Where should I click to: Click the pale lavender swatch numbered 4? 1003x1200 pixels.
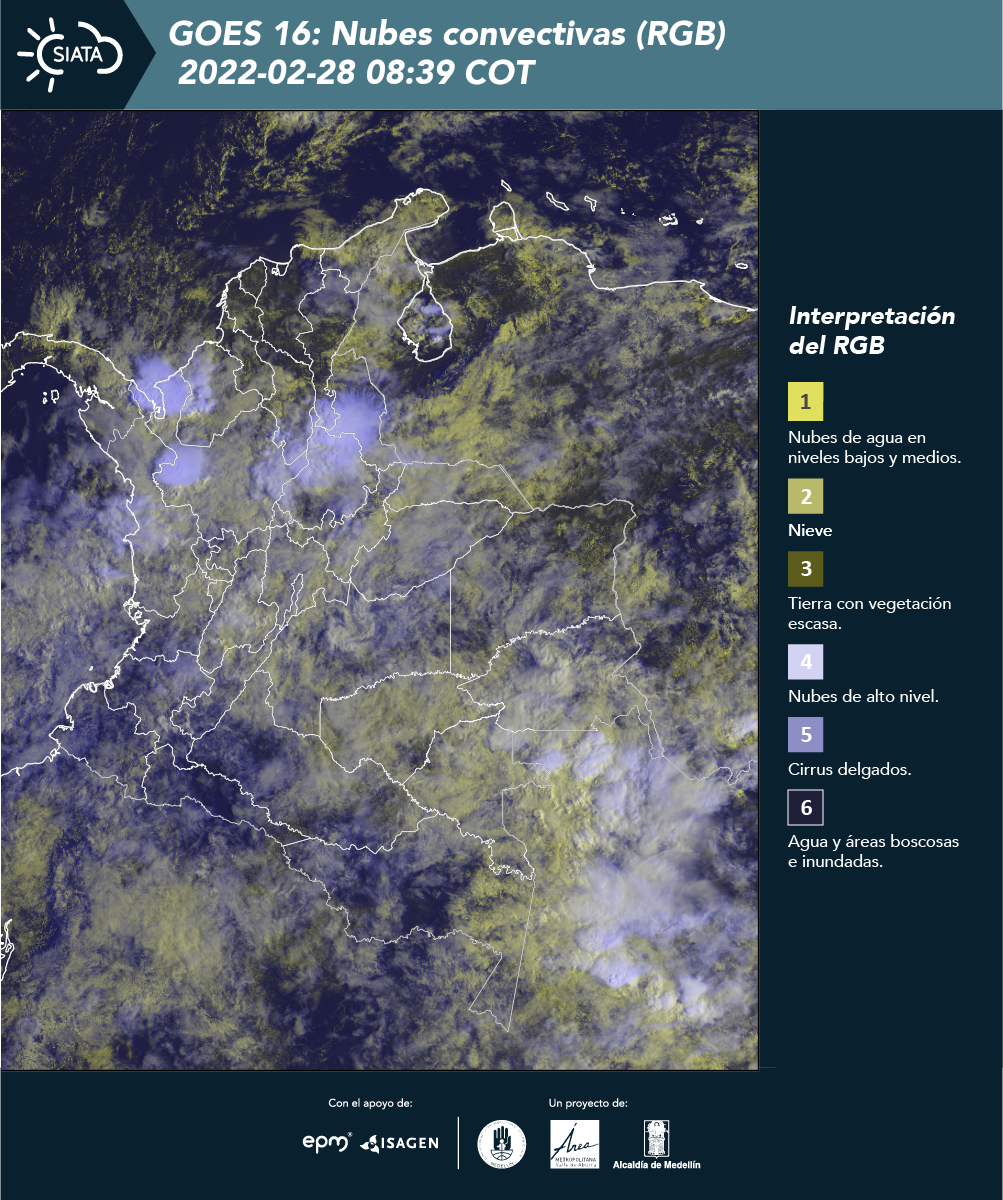pos(805,661)
